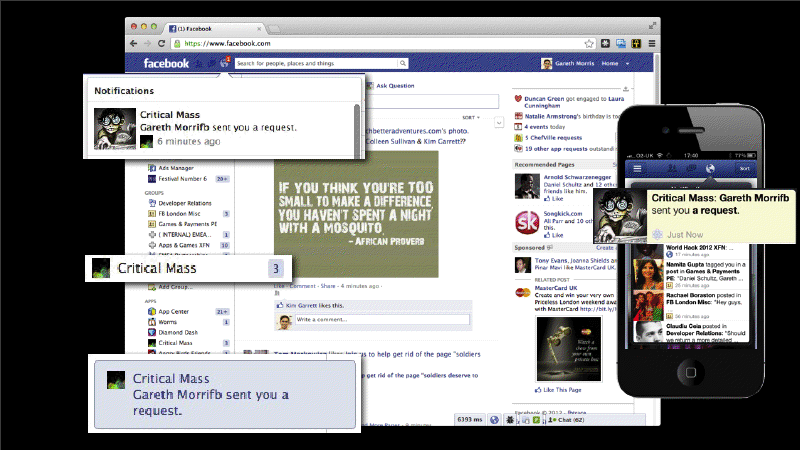Screen dimensions: 800x450
Task: Open the Chrome menu icon
Action: click(x=652, y=44)
